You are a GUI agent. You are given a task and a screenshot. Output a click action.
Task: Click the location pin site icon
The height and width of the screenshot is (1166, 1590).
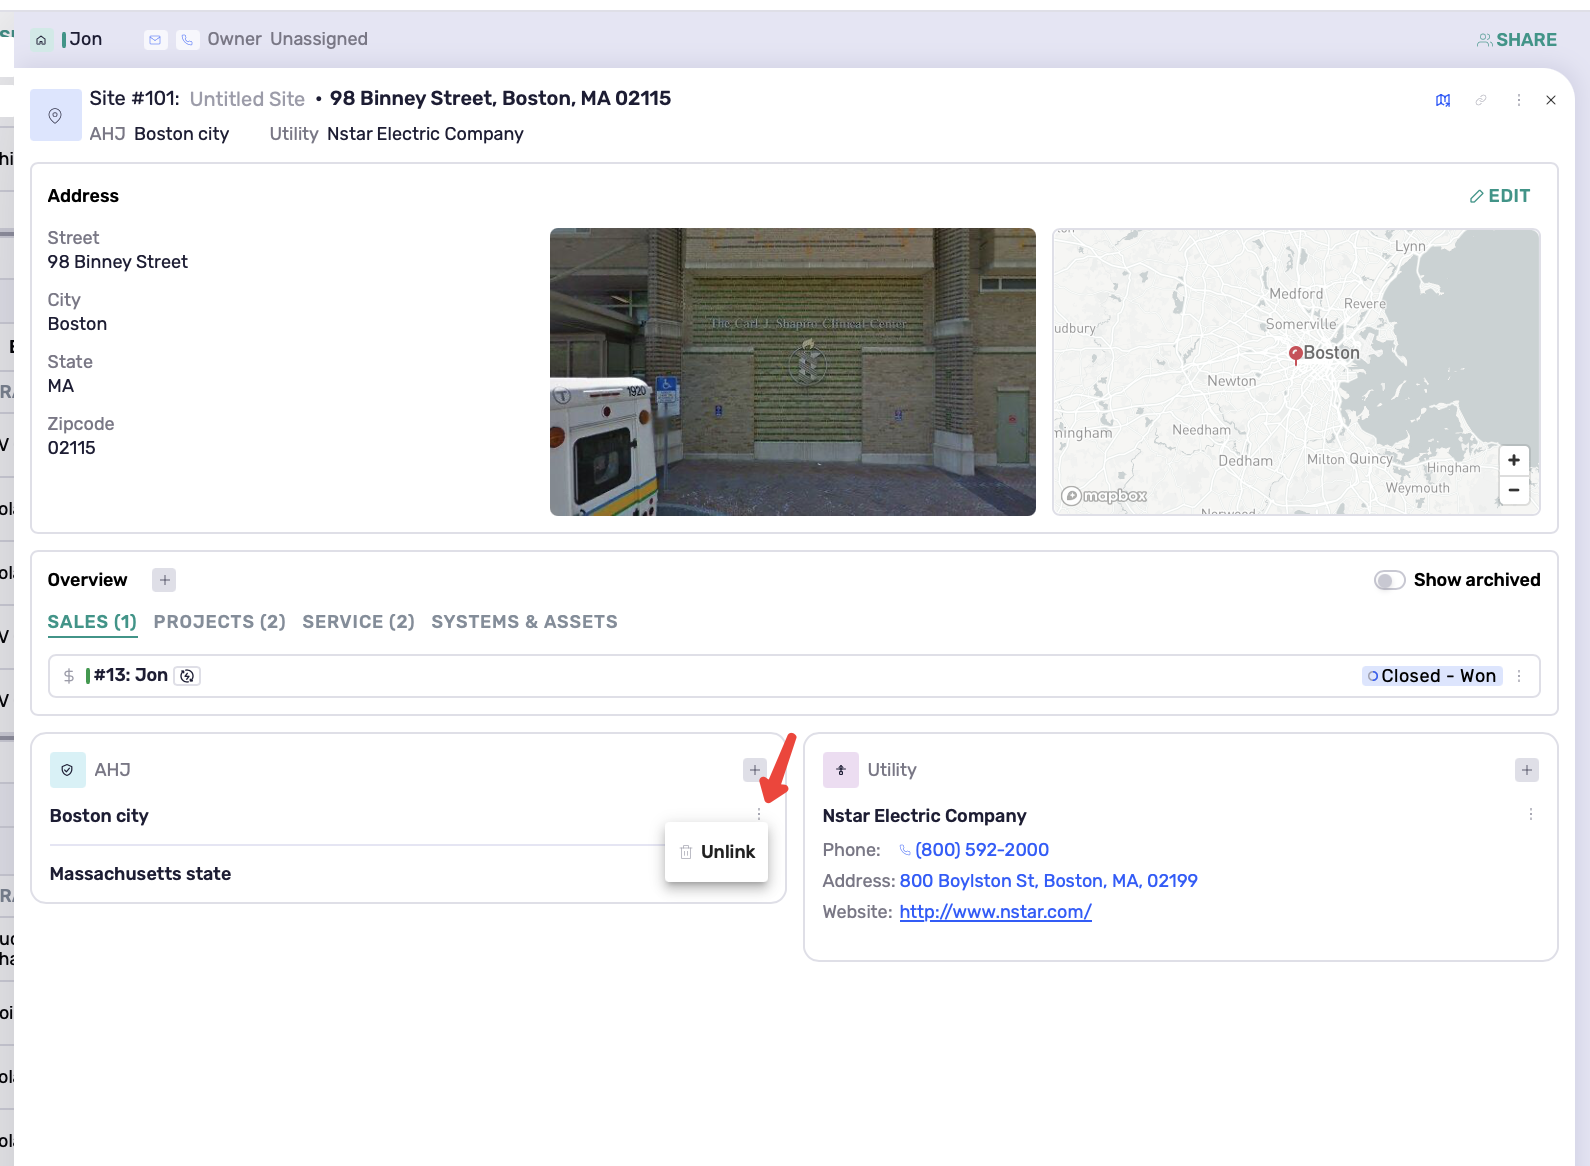[56, 115]
